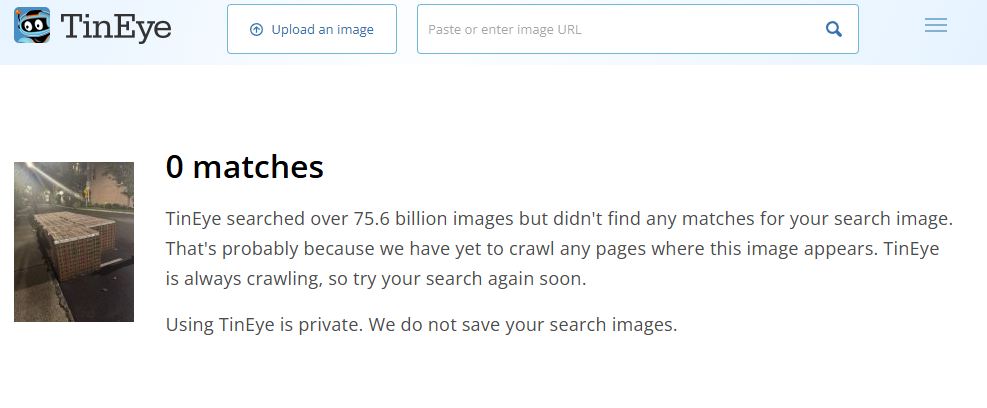
Task: Click the TinEye wordmark text
Action: coord(116,27)
